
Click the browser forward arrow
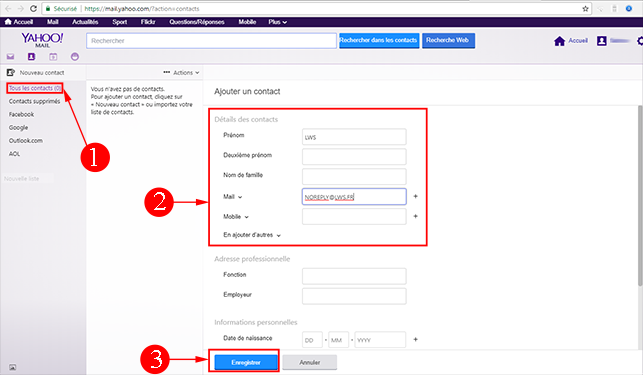21,9
